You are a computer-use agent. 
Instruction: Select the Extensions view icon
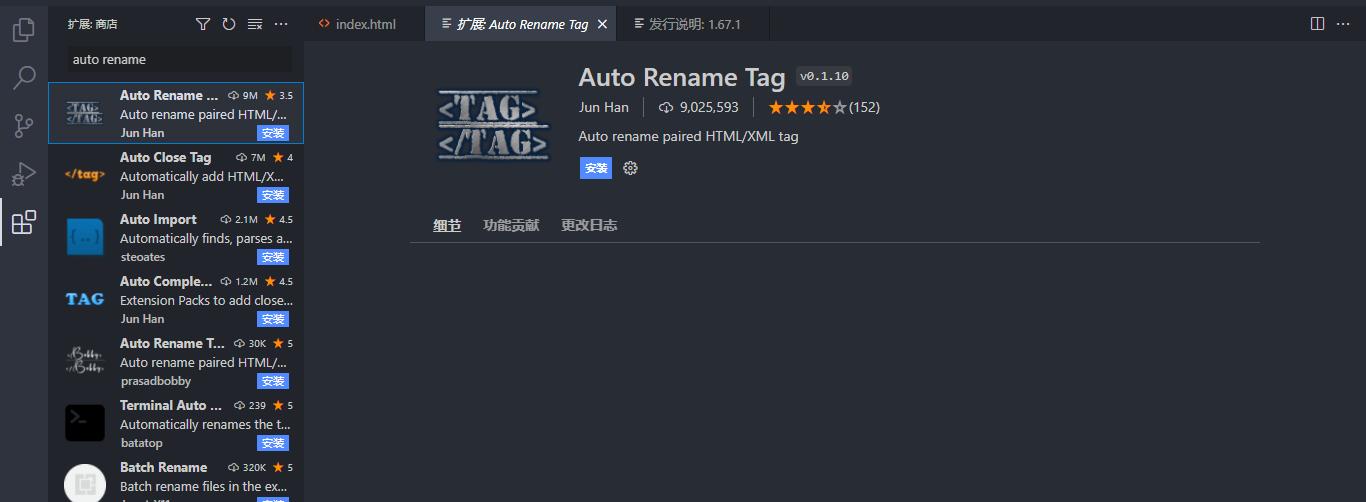click(x=24, y=222)
